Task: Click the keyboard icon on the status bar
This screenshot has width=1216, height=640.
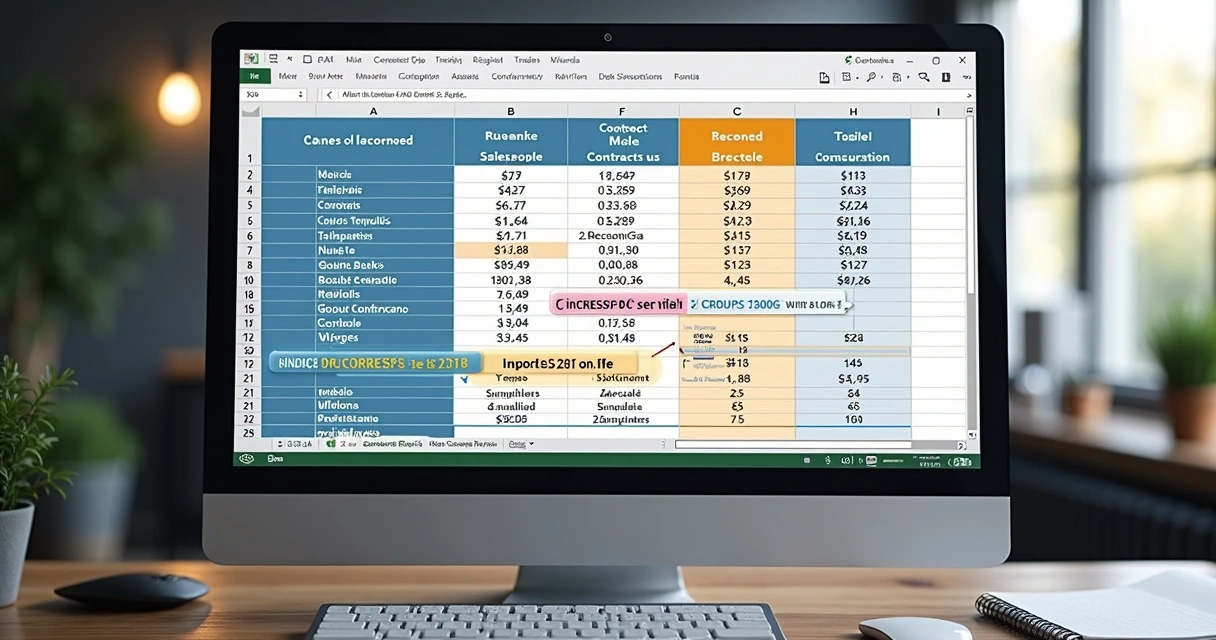Action: tap(869, 459)
